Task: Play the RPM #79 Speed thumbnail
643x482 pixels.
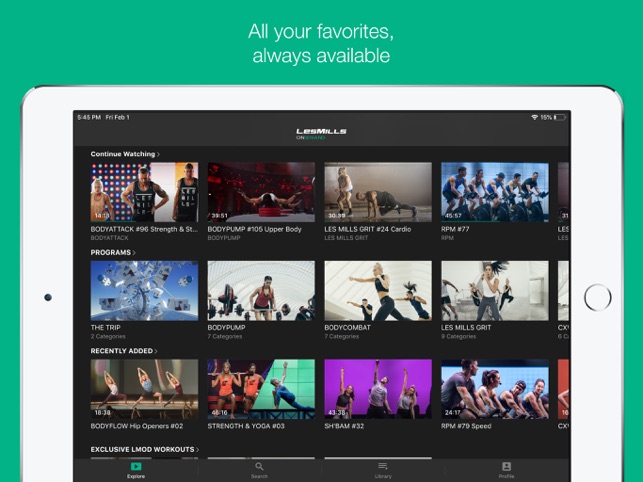Action: [x=495, y=389]
